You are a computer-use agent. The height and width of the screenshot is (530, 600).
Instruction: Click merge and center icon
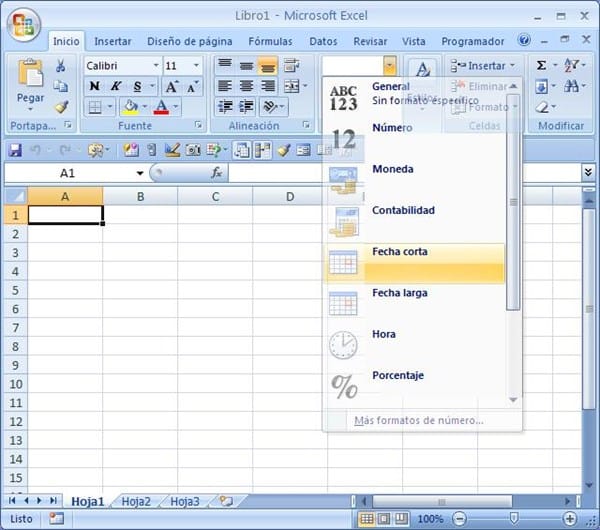[292, 86]
